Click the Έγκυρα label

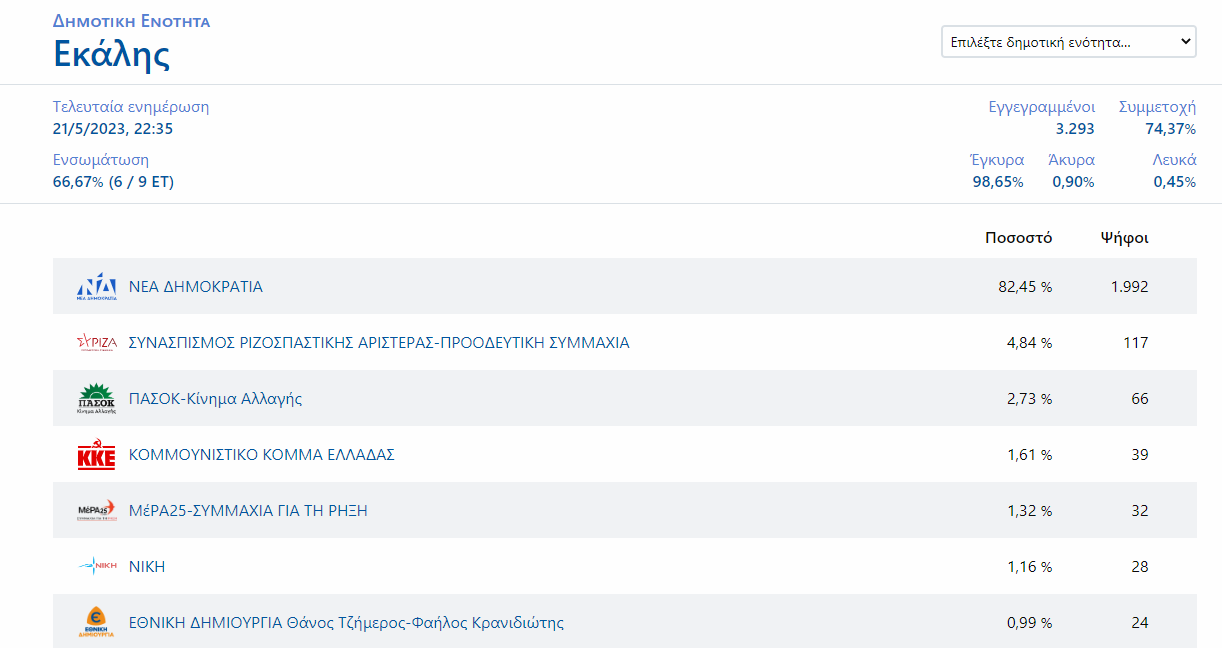point(997,159)
